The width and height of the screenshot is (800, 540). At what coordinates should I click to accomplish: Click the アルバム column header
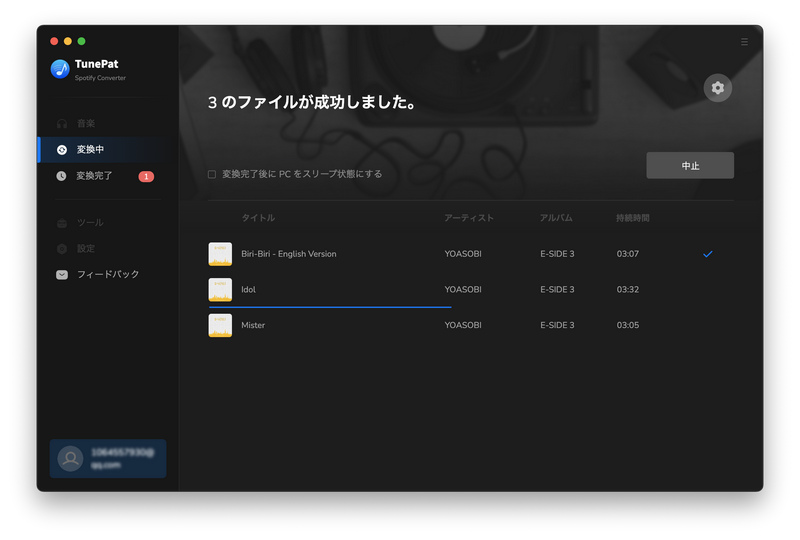[x=556, y=218]
